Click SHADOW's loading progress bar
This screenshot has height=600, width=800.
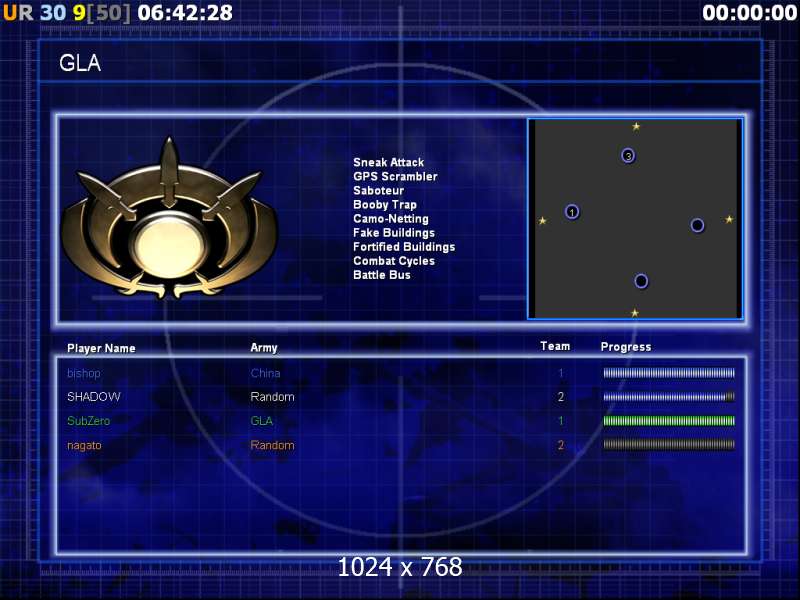click(x=669, y=396)
